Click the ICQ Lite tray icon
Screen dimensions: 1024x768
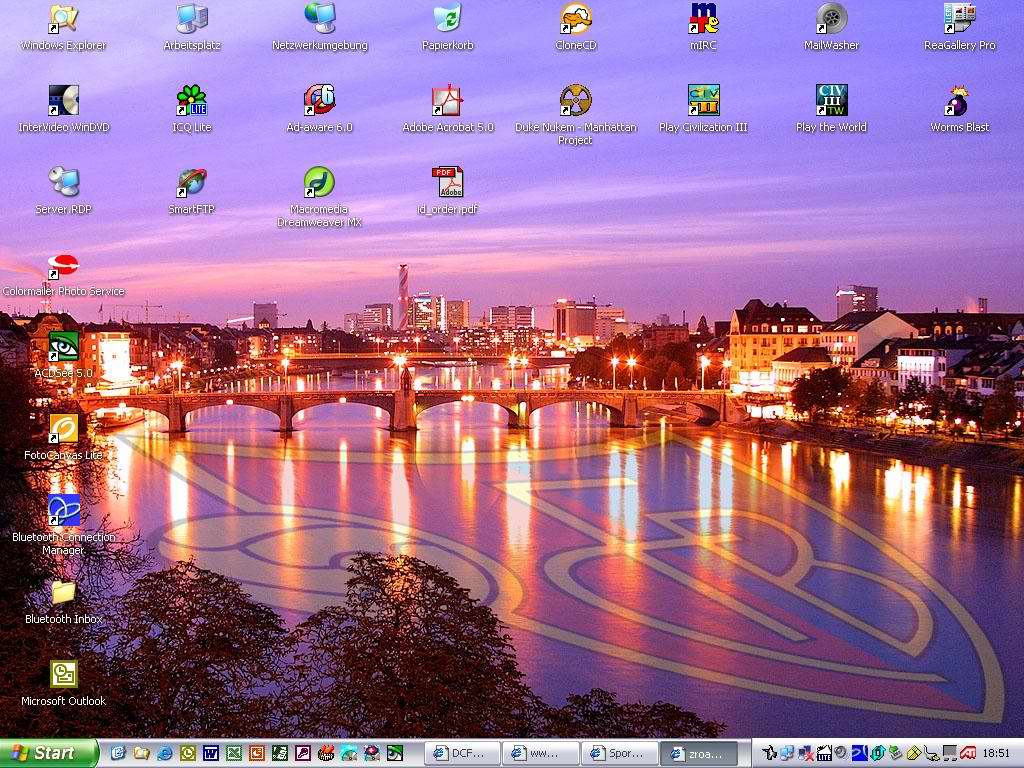tap(824, 753)
